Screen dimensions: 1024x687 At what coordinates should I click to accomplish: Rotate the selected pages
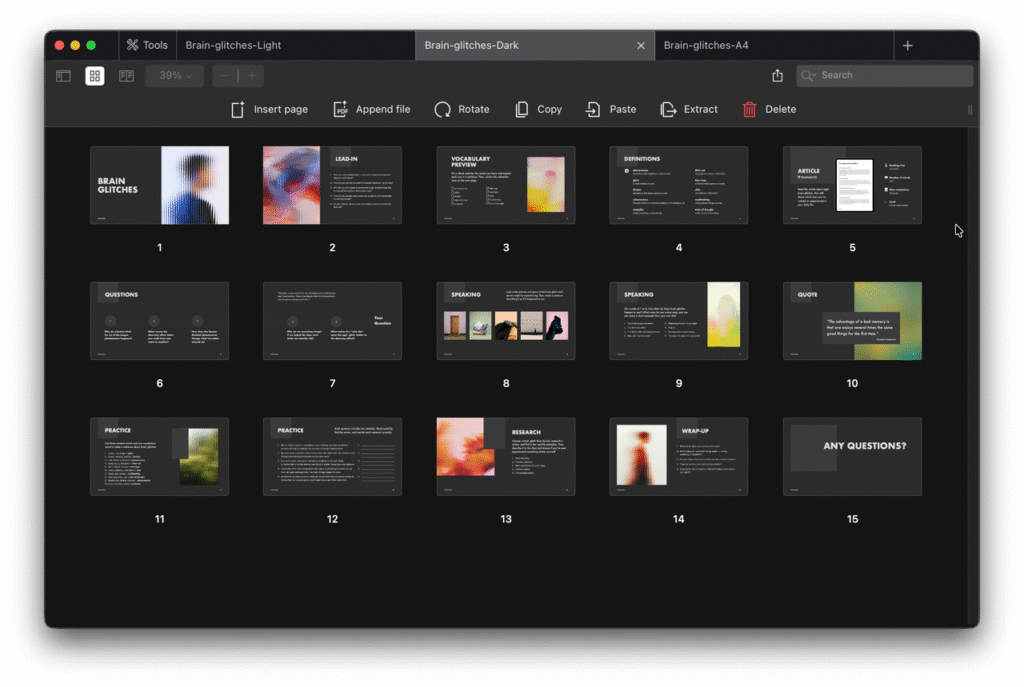(x=443, y=109)
